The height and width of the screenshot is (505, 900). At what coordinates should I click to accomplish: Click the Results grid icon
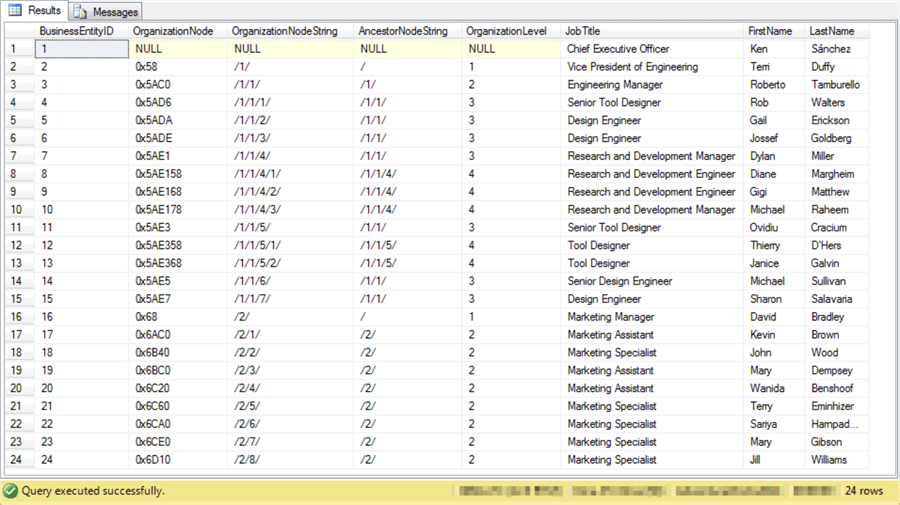tap(15, 10)
